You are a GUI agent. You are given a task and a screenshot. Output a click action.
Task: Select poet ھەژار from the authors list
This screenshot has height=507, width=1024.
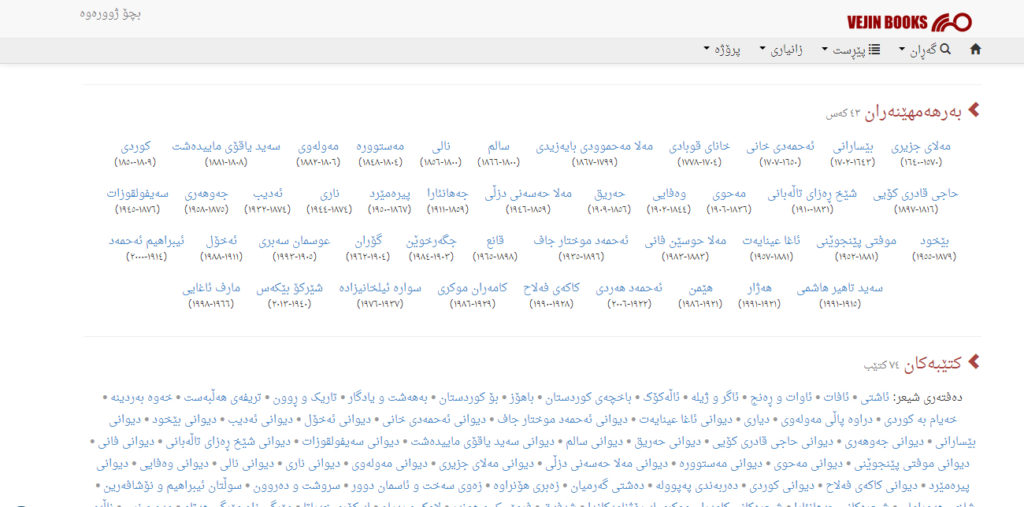[x=758, y=288]
